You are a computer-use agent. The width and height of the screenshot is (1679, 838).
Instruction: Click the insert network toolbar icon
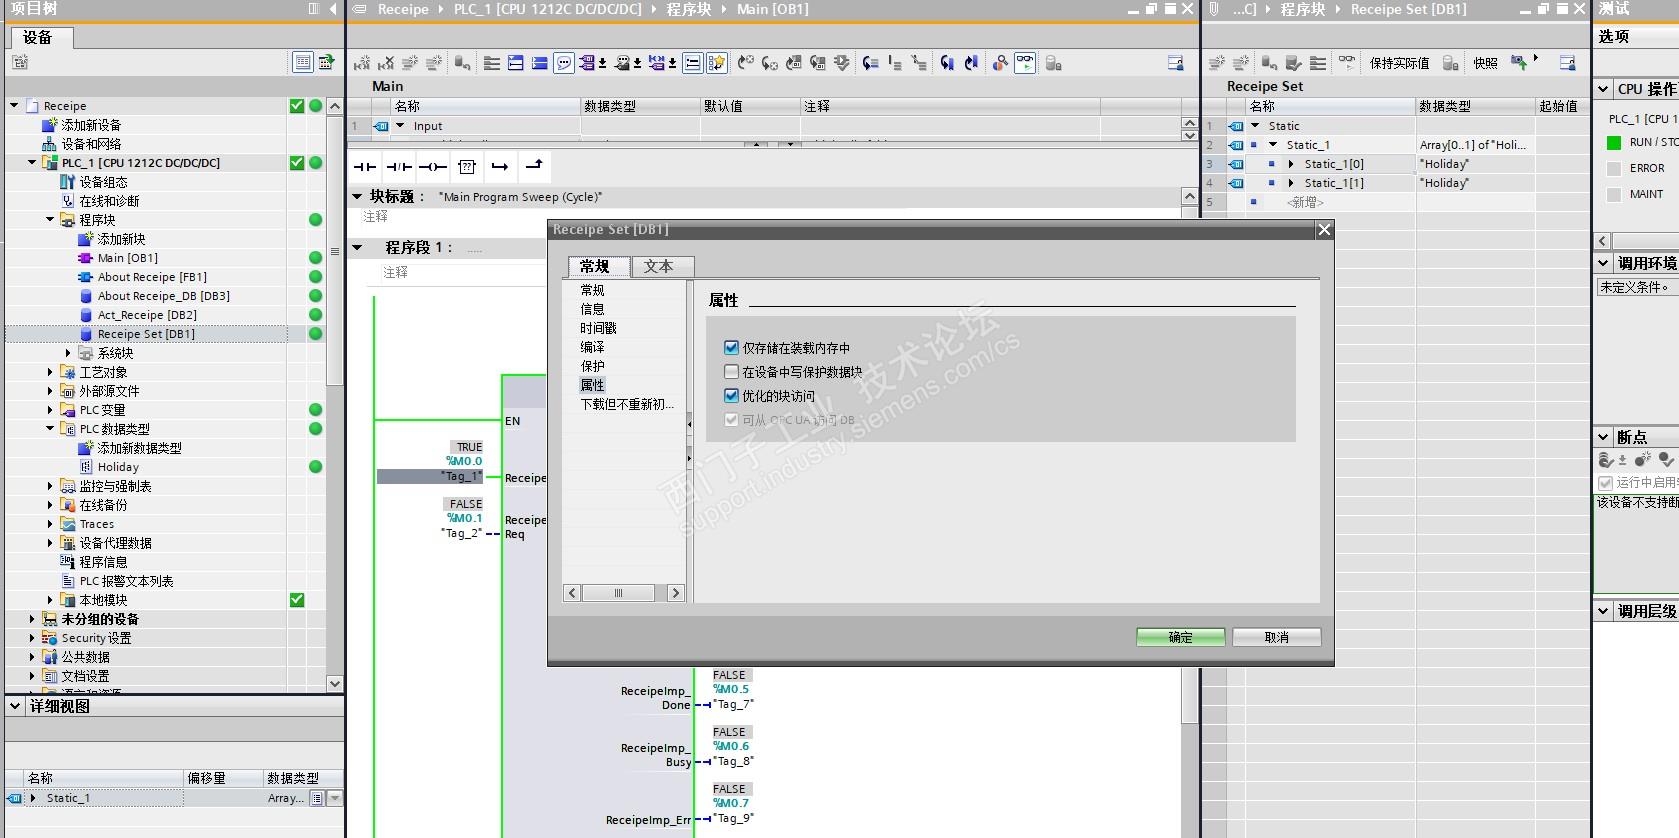362,63
